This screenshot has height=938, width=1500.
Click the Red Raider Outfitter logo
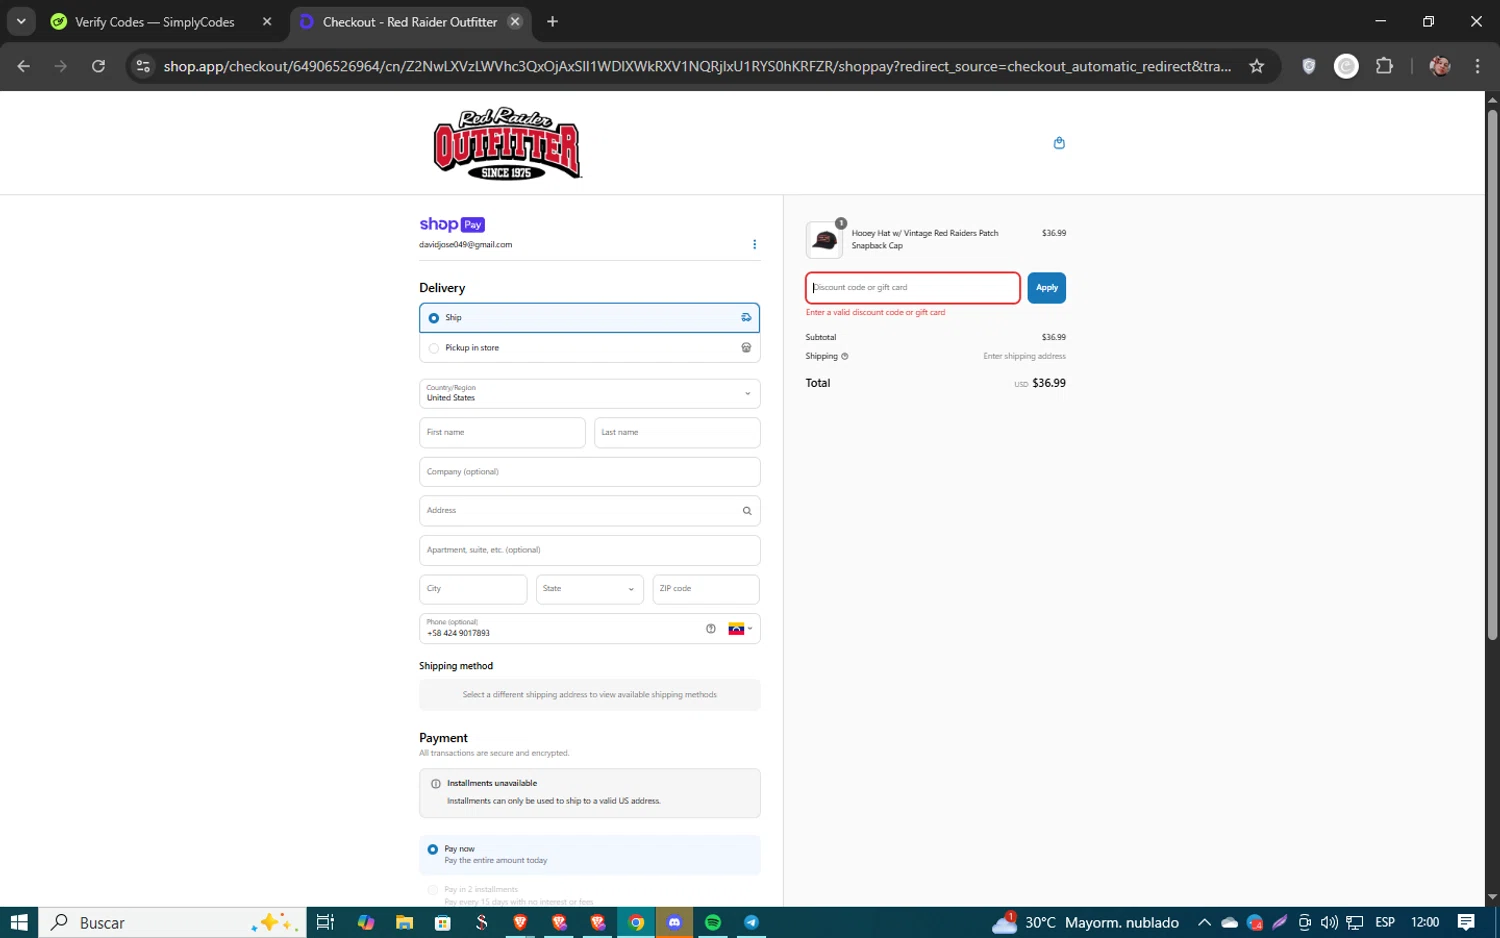(x=507, y=144)
